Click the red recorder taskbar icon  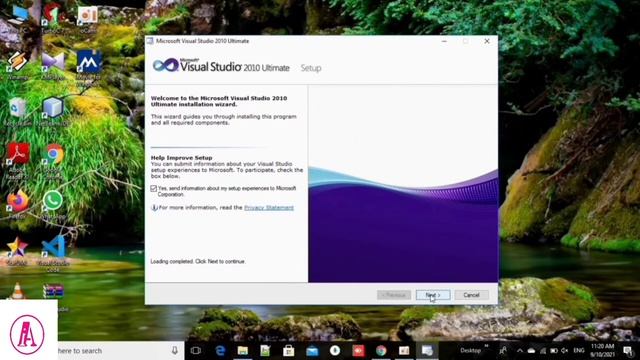click(x=358, y=351)
